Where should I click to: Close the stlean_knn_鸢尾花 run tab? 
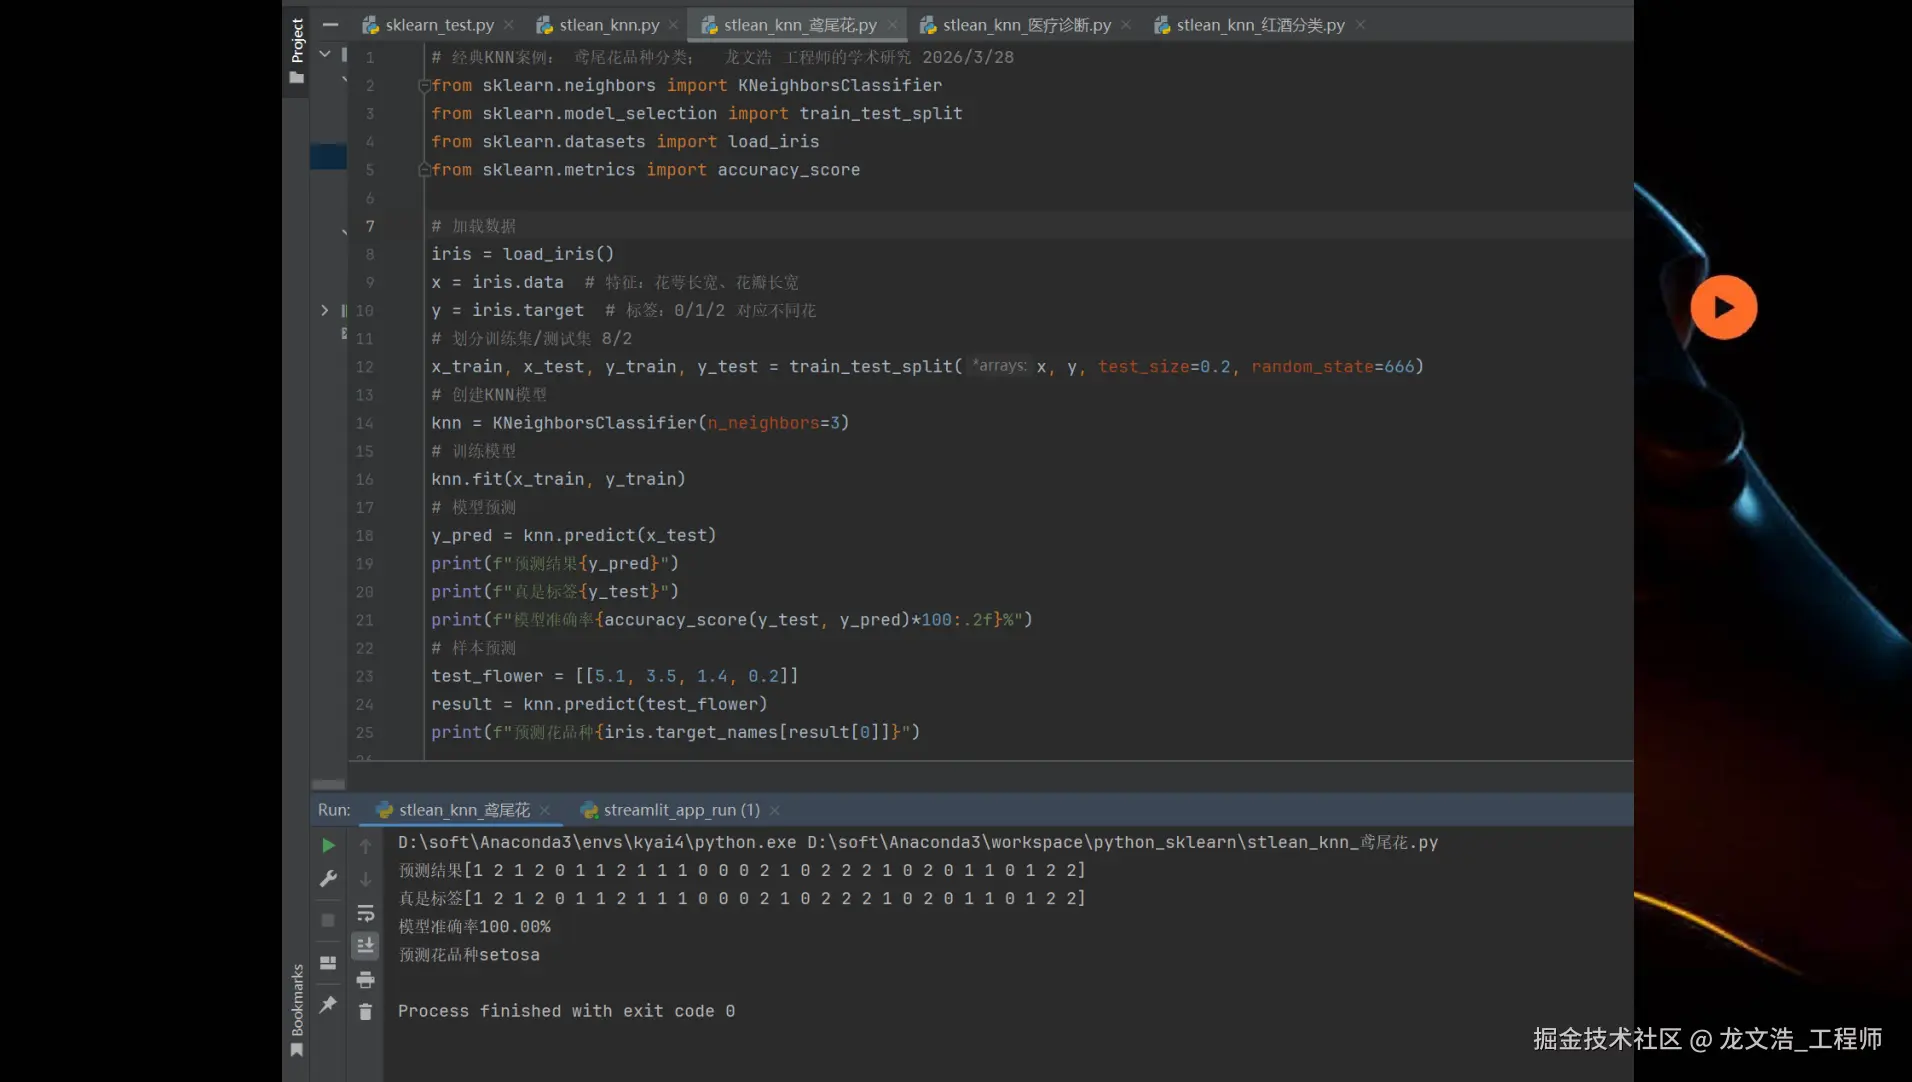click(544, 810)
